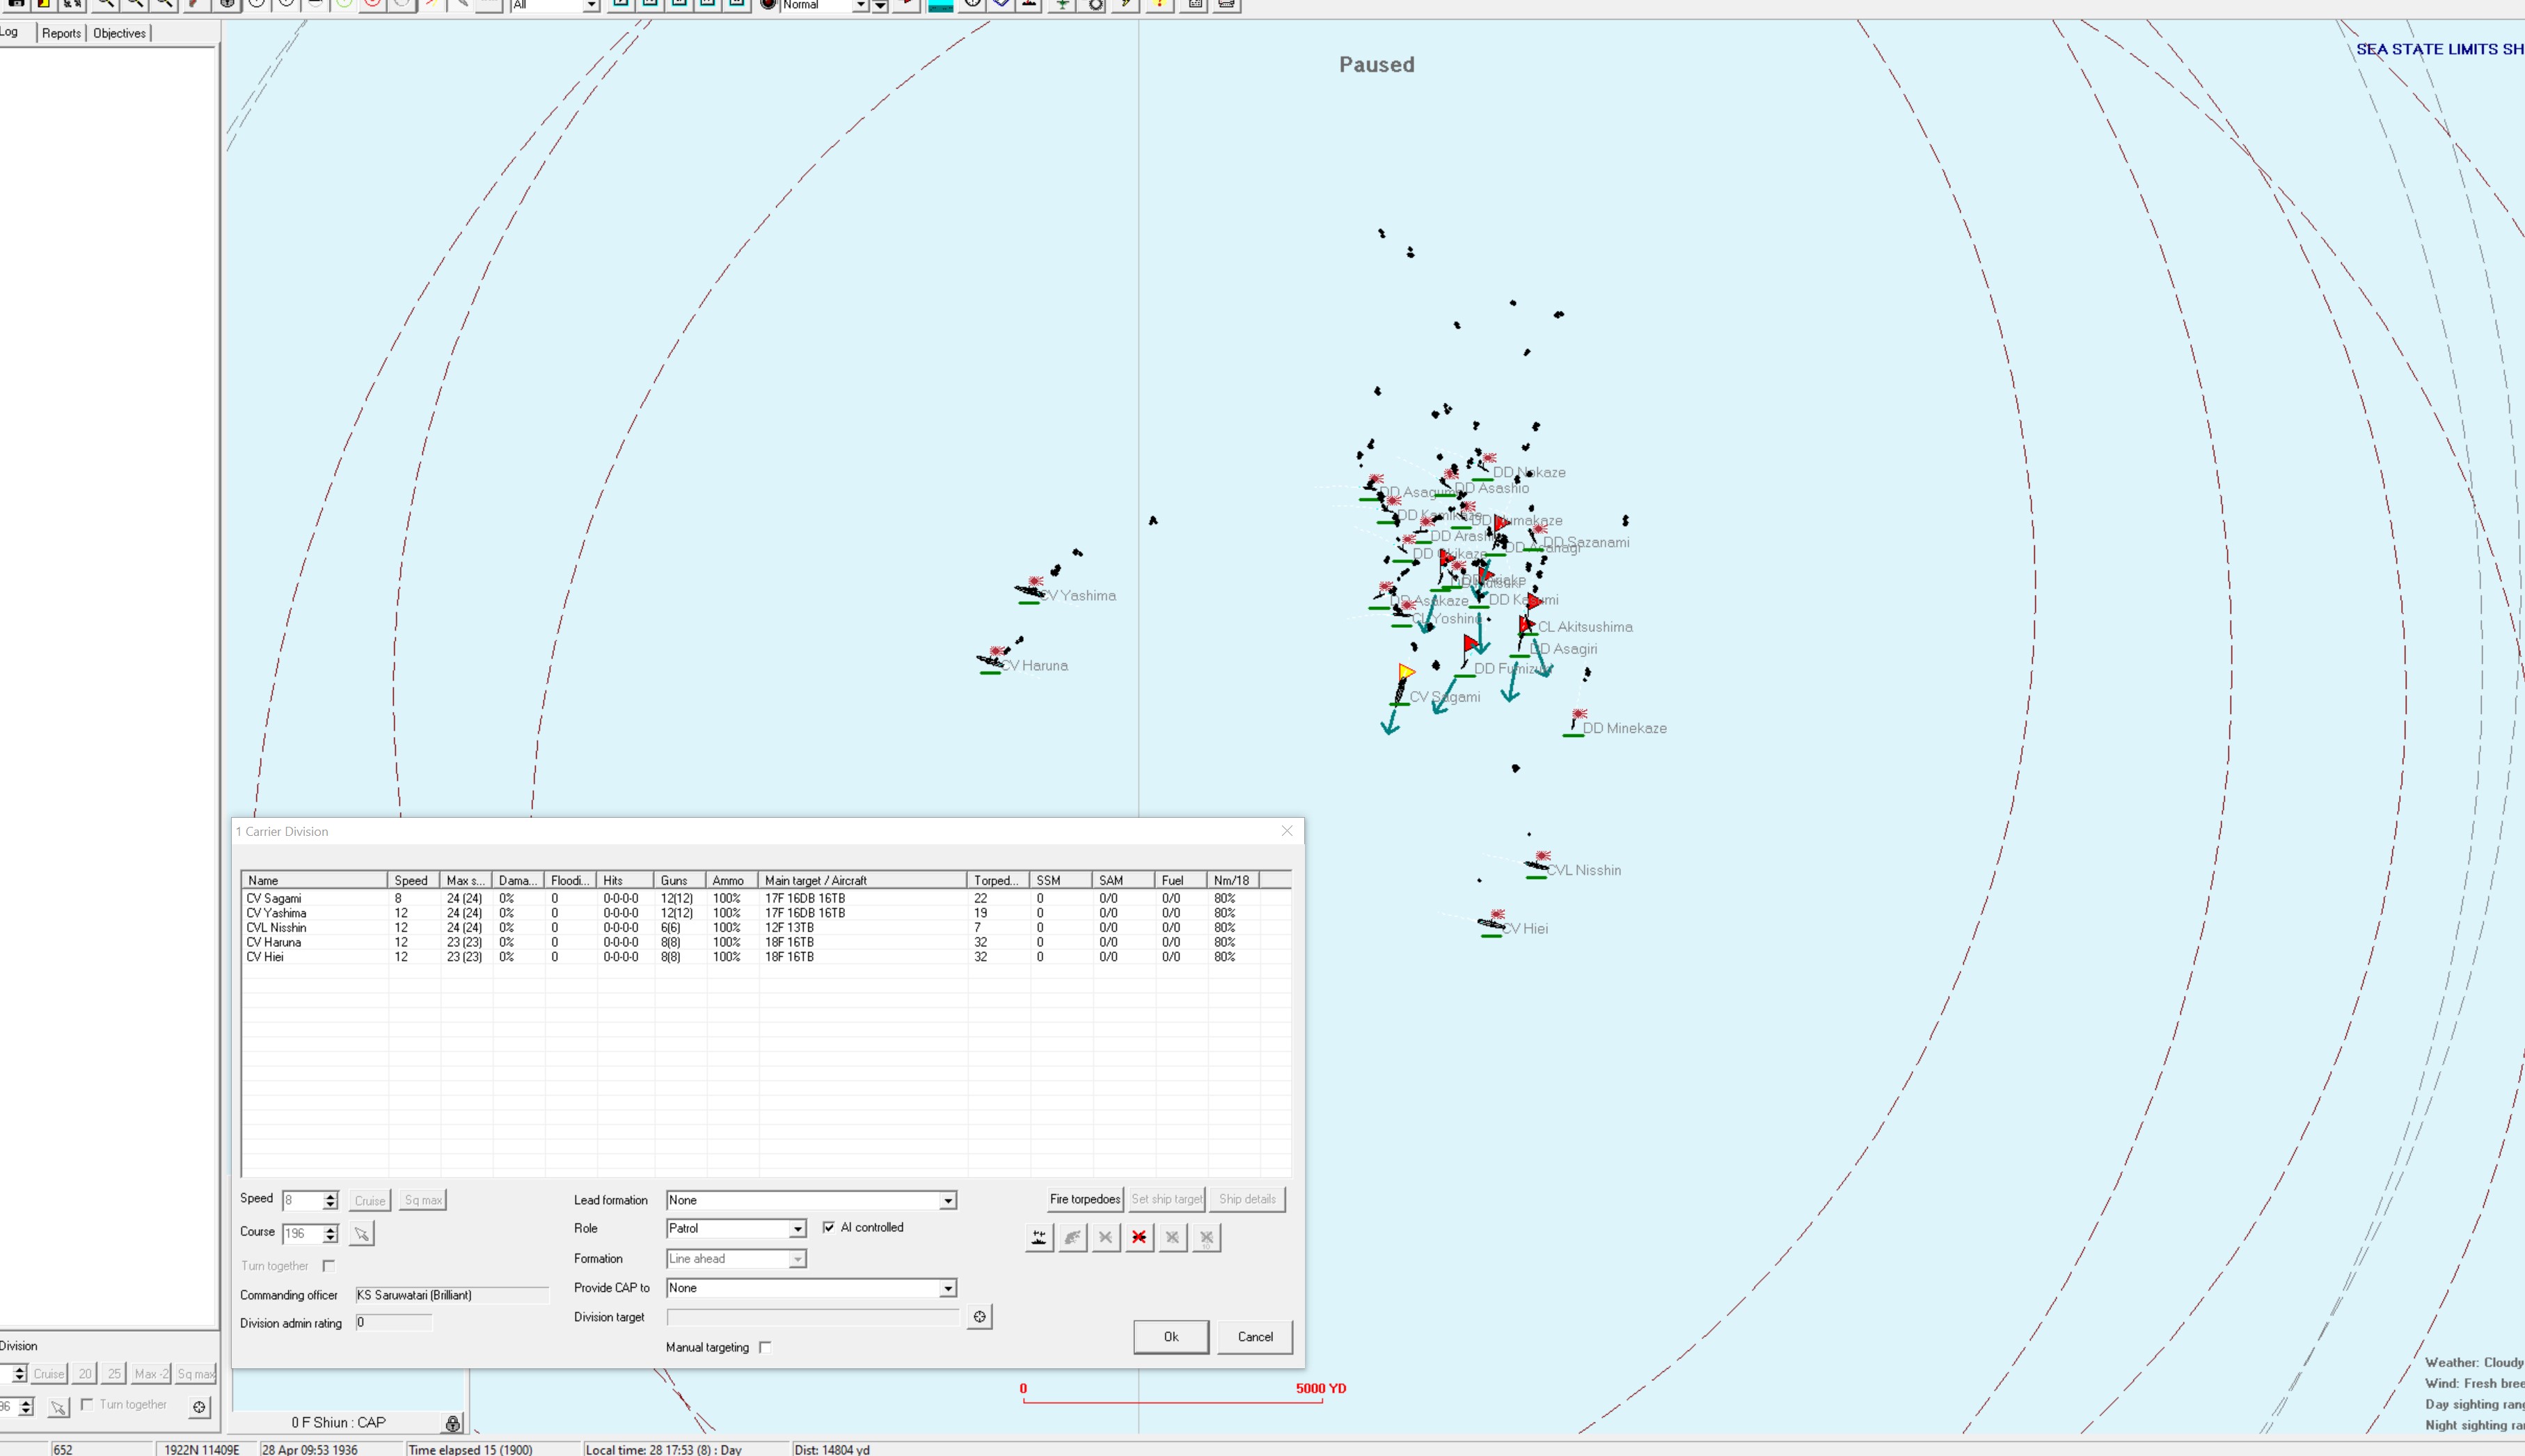Confirm with the Ok button
Image resolution: width=2525 pixels, height=1456 pixels.
(x=1171, y=1337)
